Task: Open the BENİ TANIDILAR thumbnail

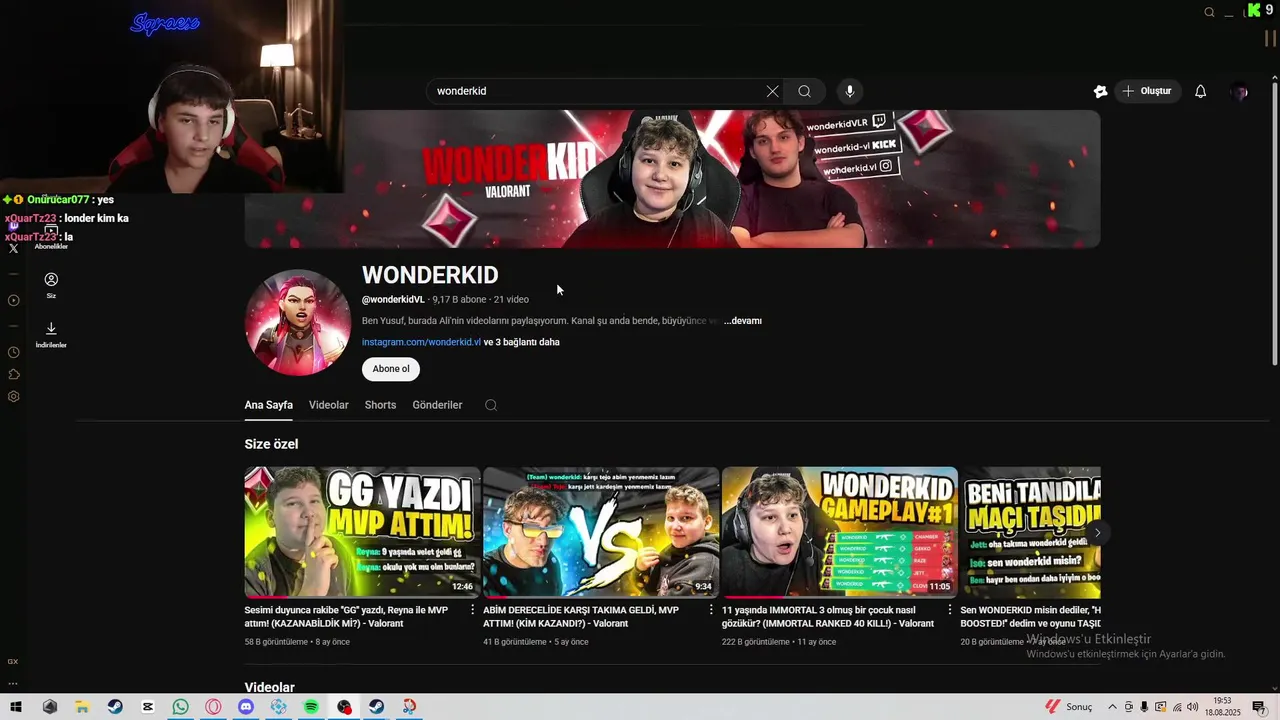Action: pyautogui.click(x=1030, y=532)
